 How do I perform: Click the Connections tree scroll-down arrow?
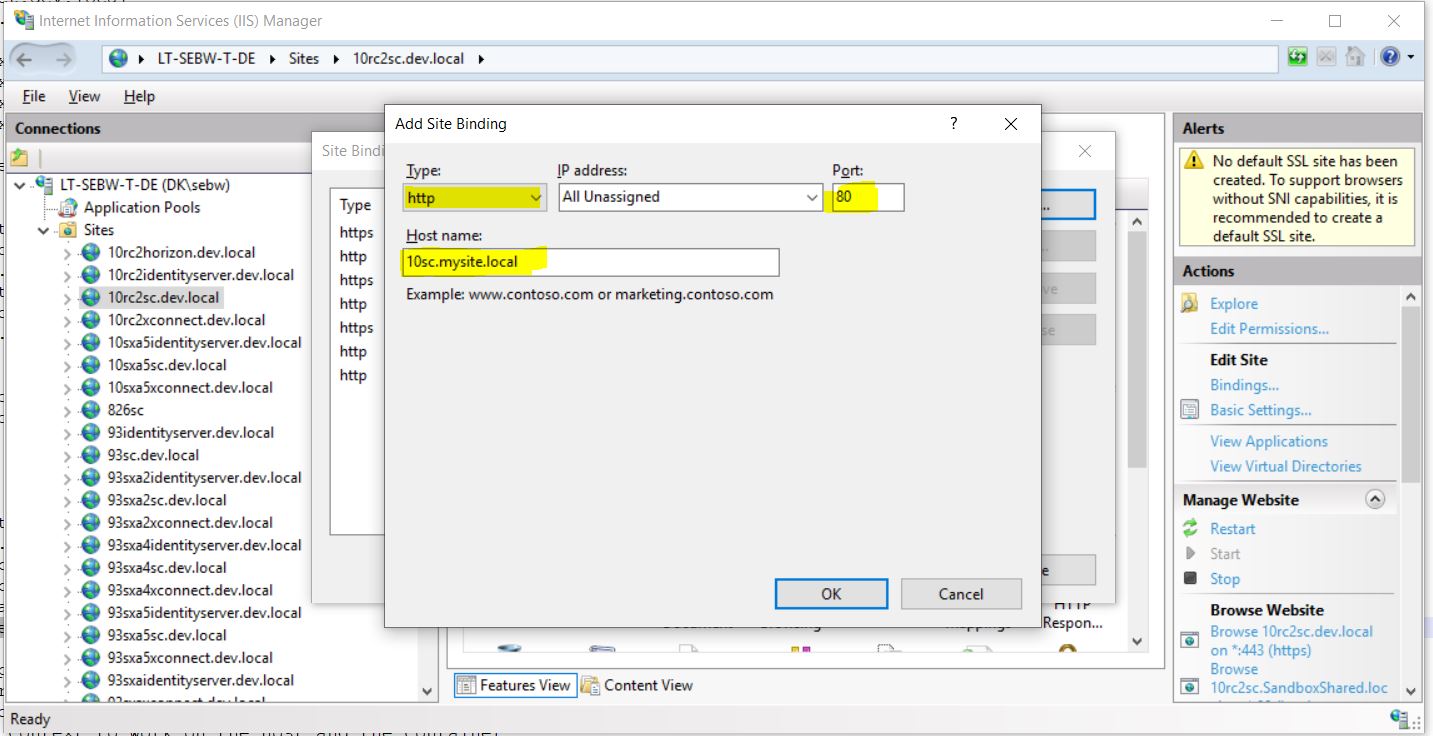tap(428, 691)
